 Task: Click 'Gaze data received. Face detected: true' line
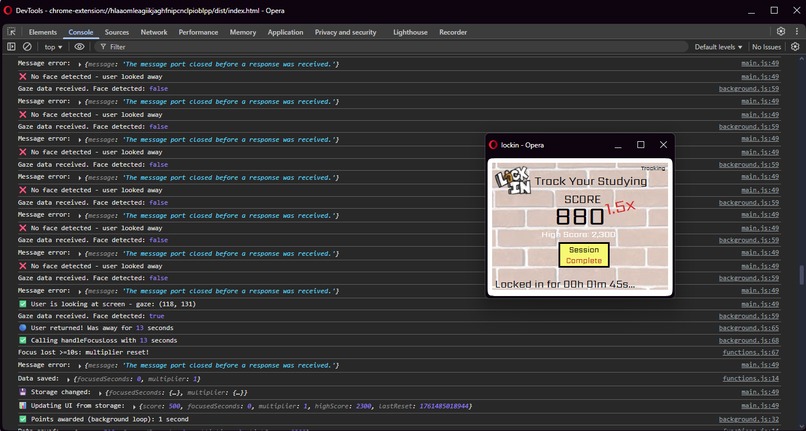coord(91,316)
